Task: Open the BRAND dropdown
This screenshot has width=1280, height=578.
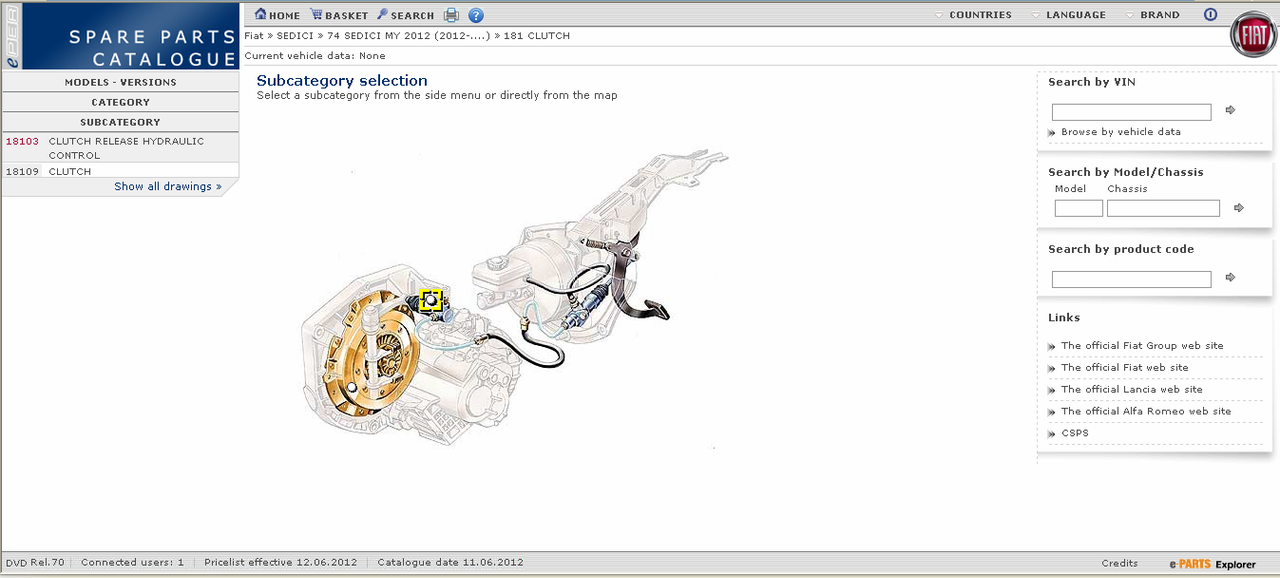Action: click(x=1152, y=15)
